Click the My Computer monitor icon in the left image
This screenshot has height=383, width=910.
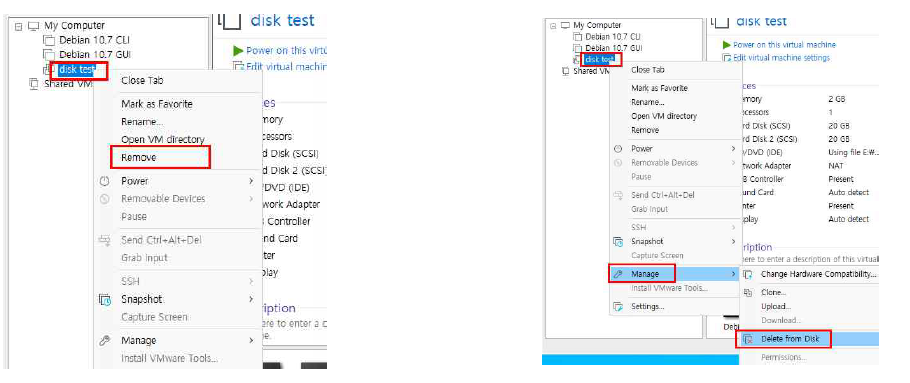point(34,26)
